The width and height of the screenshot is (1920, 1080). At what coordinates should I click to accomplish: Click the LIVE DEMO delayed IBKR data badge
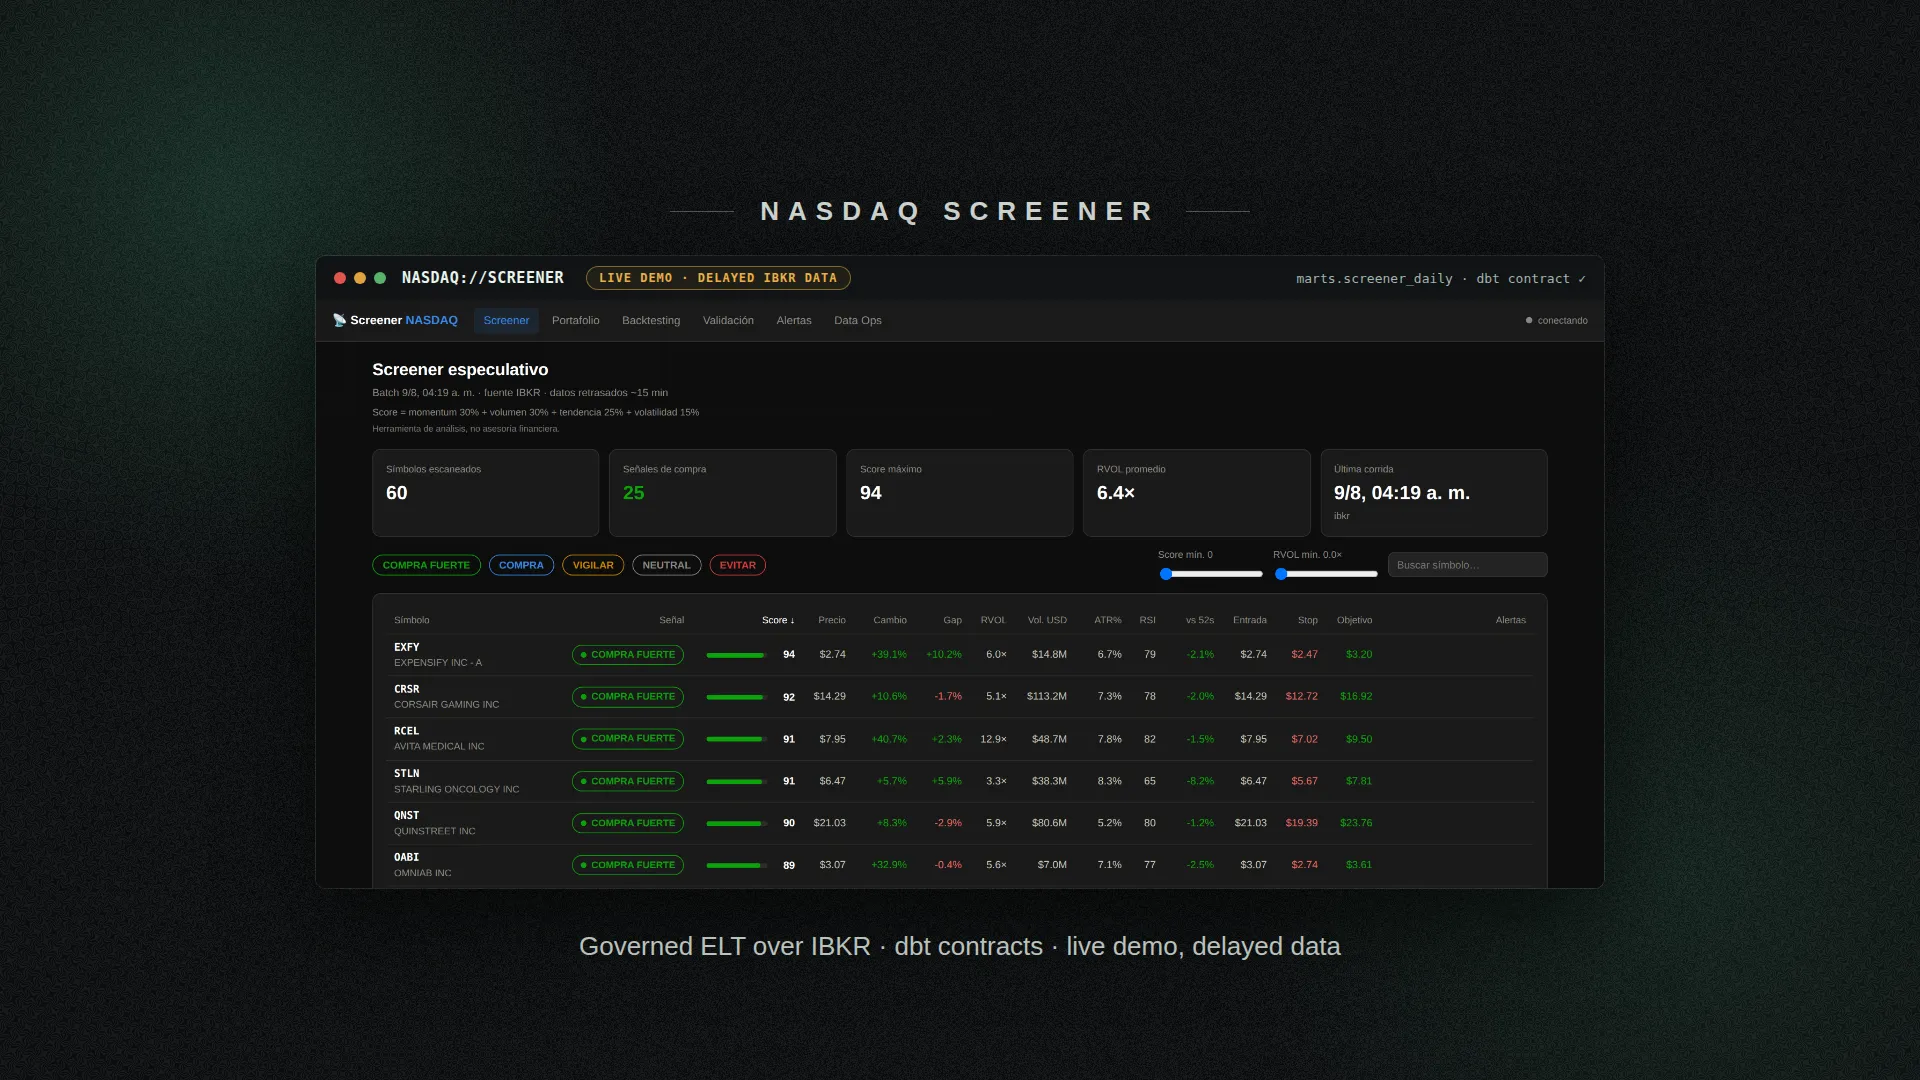click(718, 278)
